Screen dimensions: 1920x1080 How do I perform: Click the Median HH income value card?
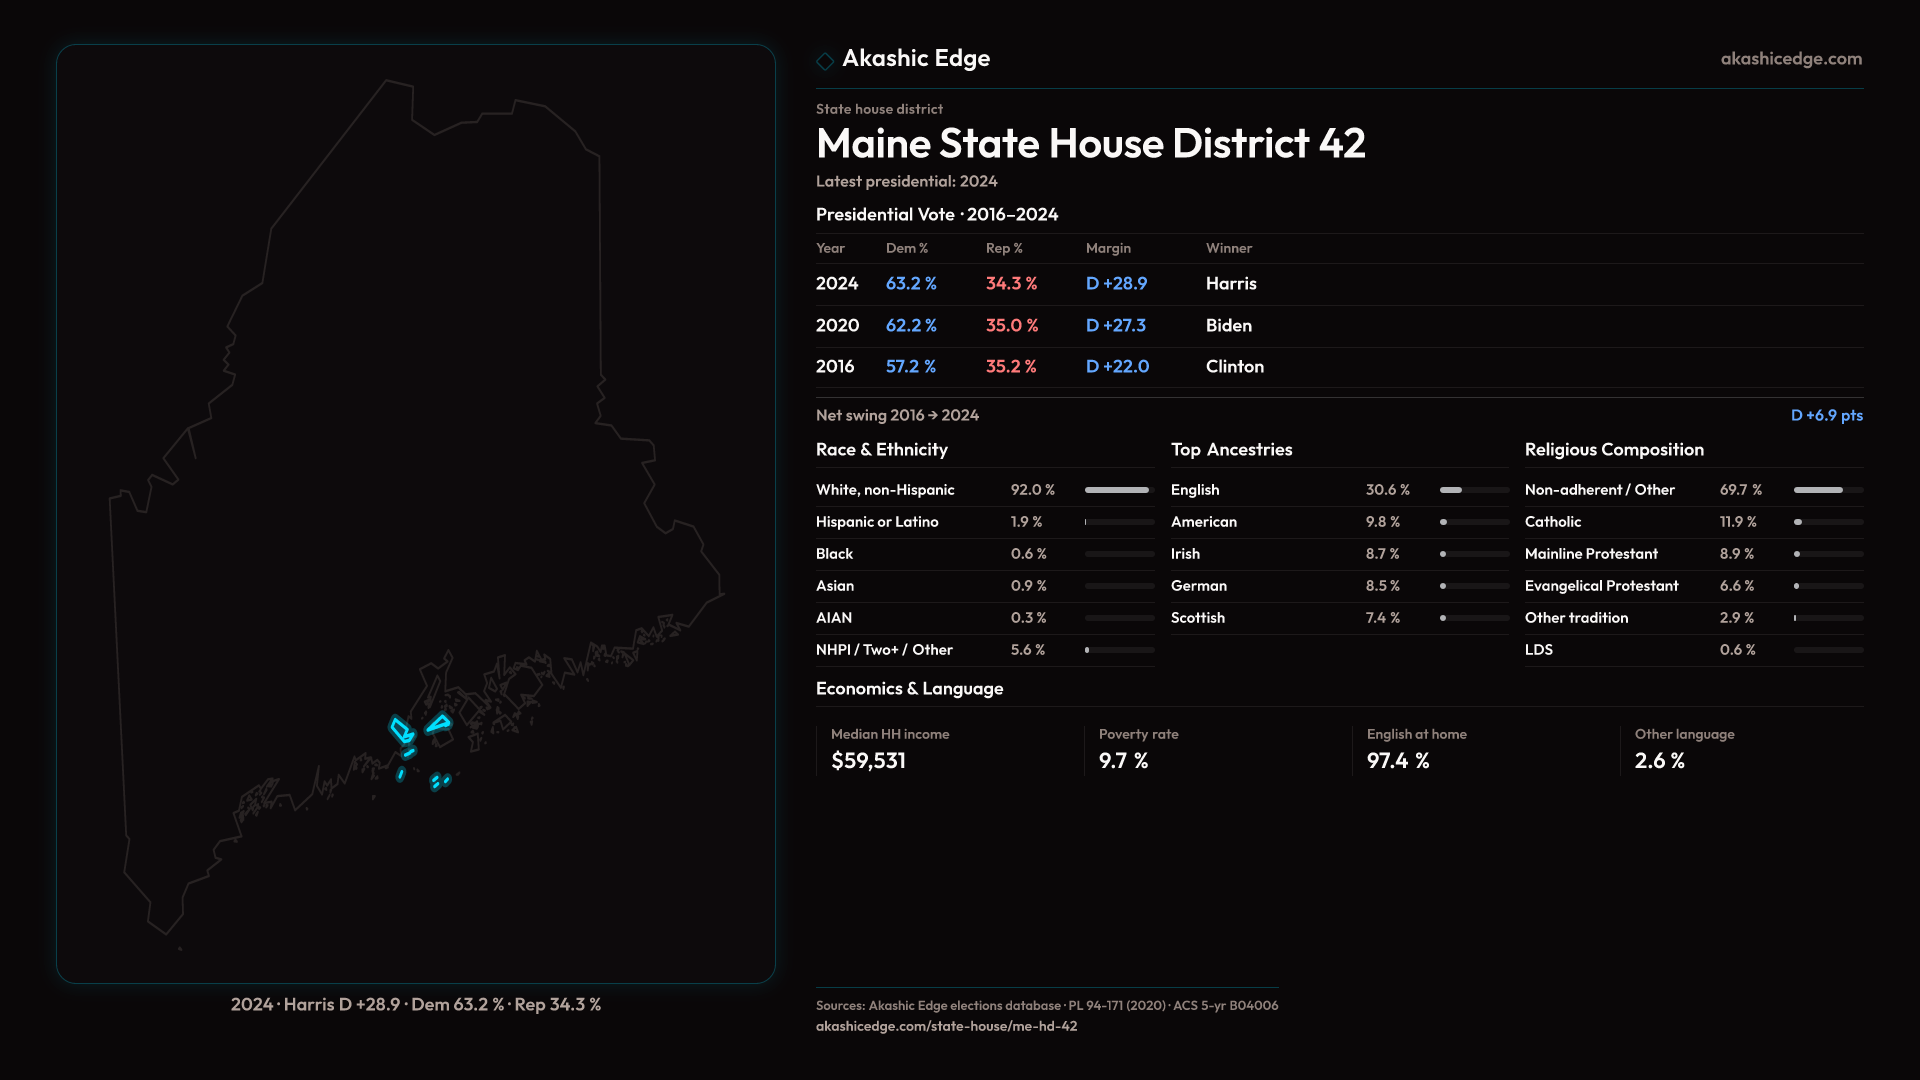890,750
